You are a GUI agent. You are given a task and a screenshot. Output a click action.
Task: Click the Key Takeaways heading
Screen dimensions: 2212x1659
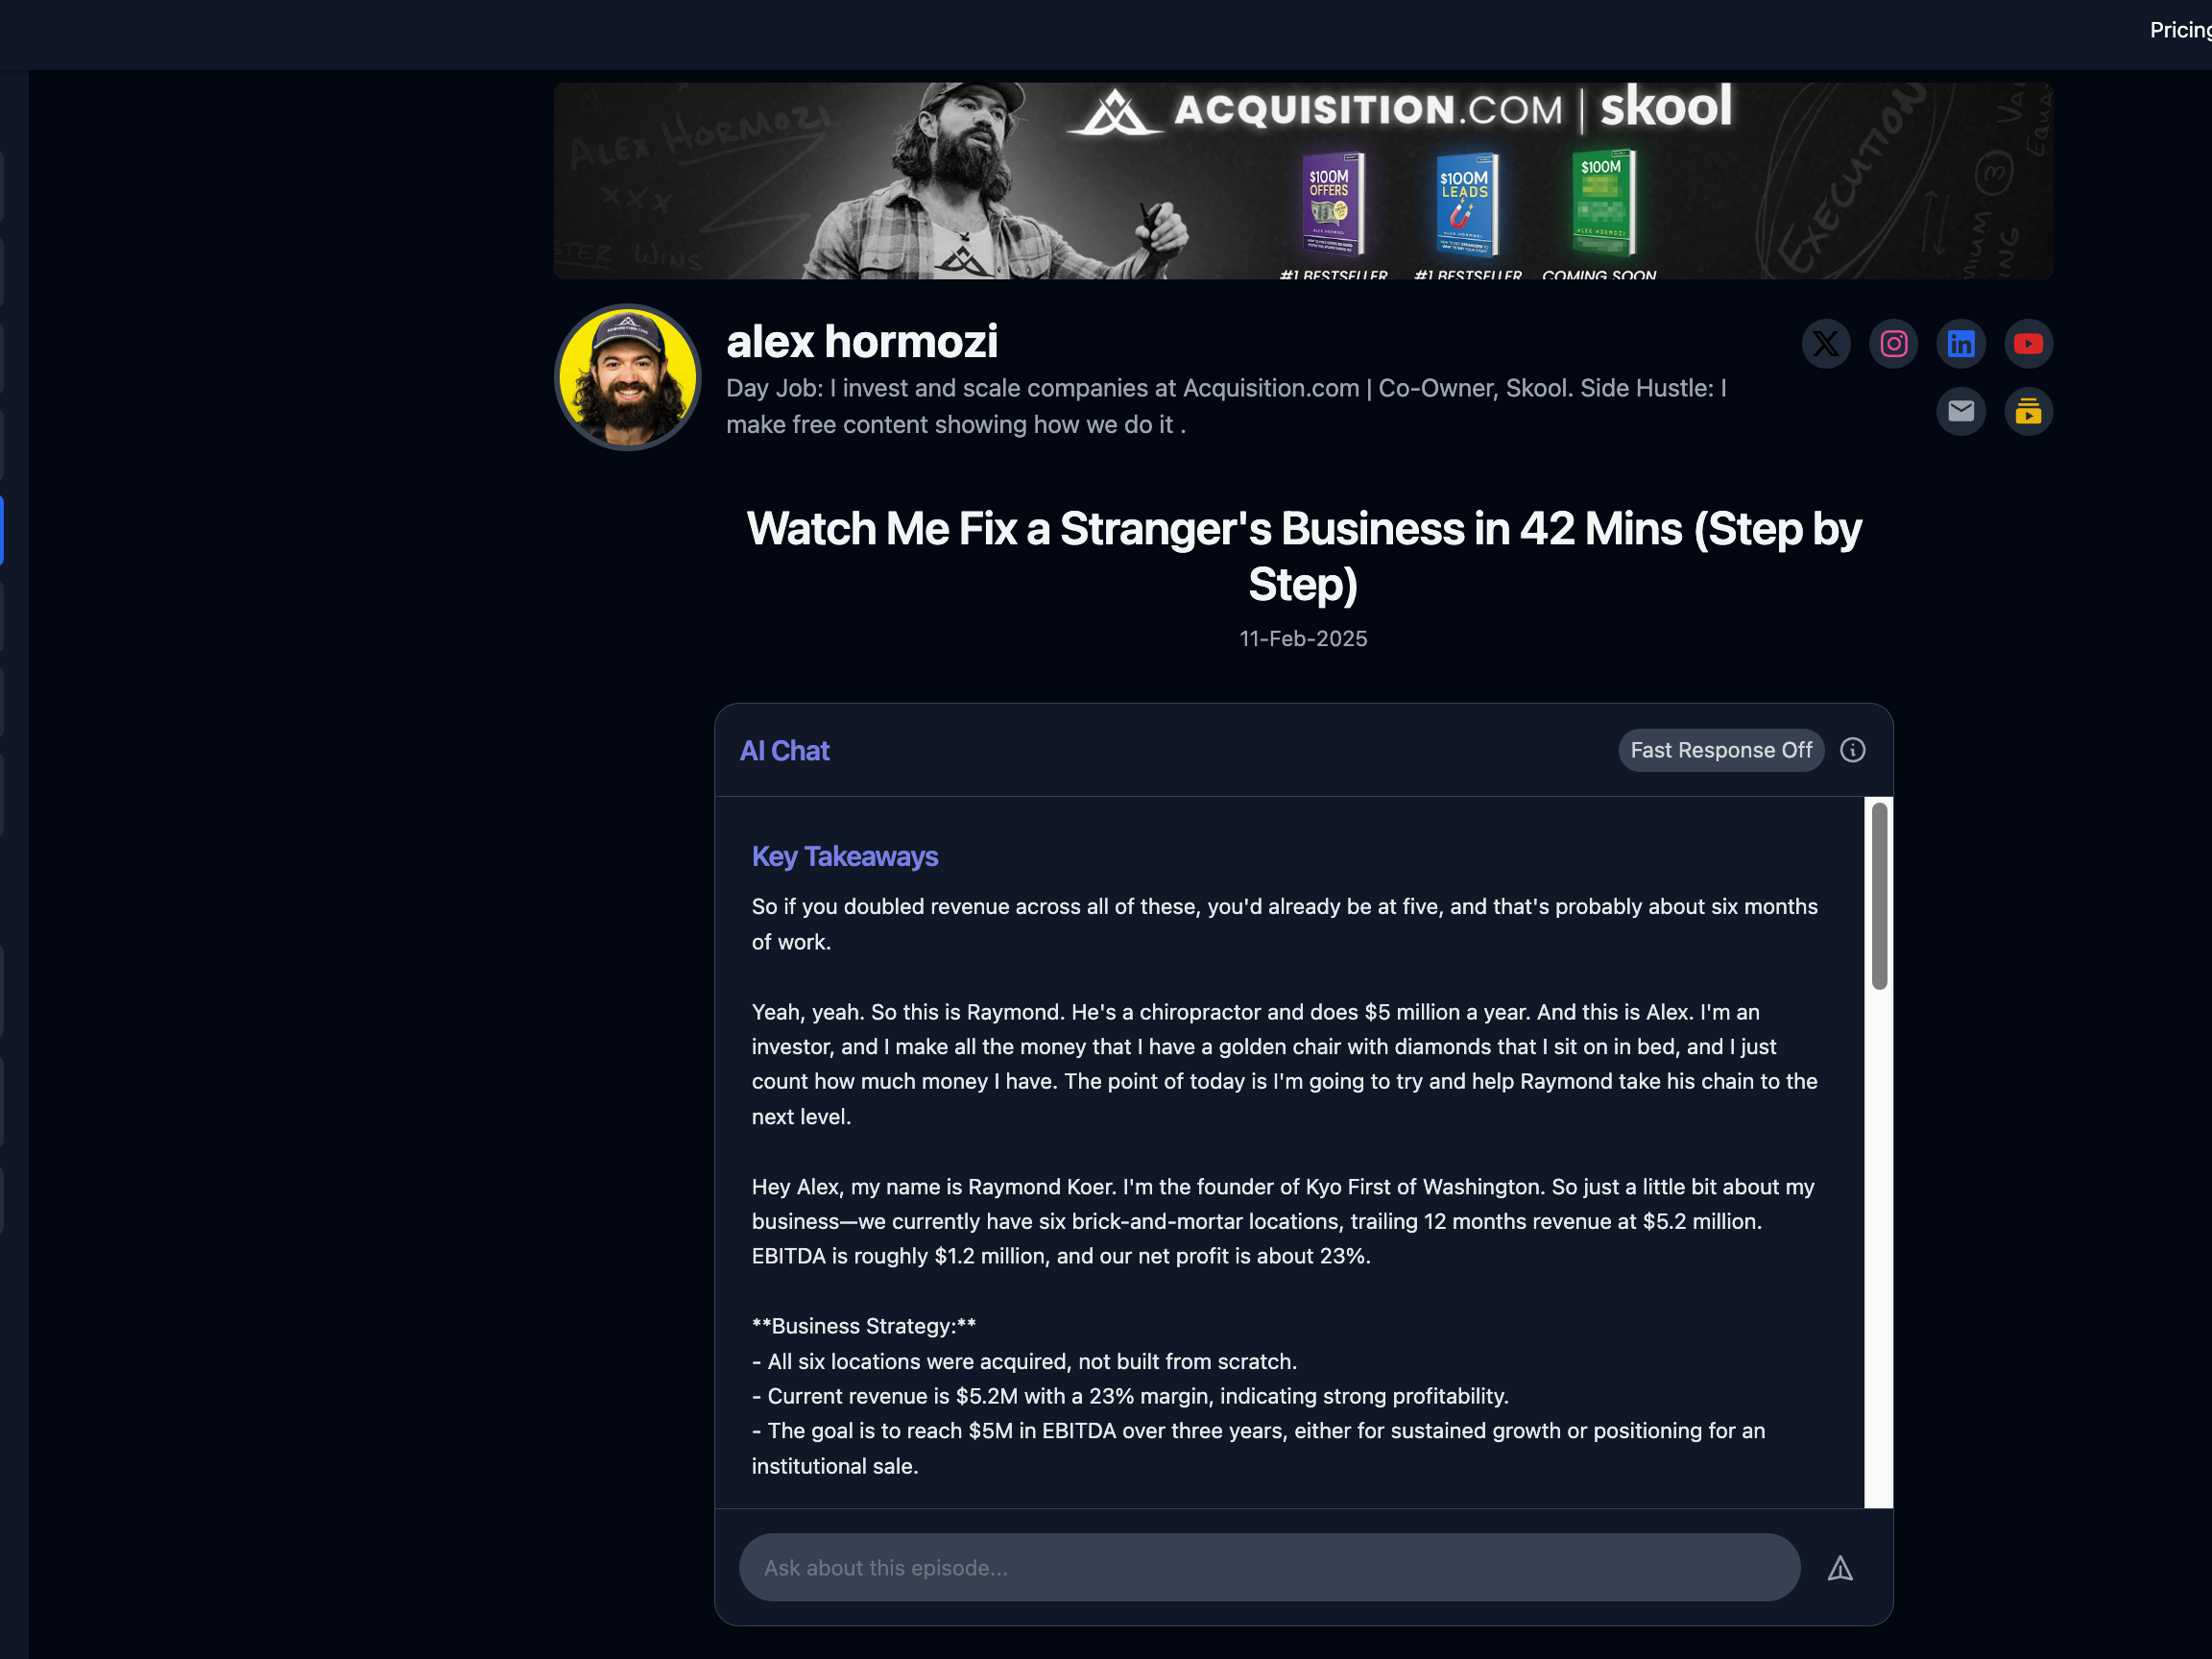[845, 857]
